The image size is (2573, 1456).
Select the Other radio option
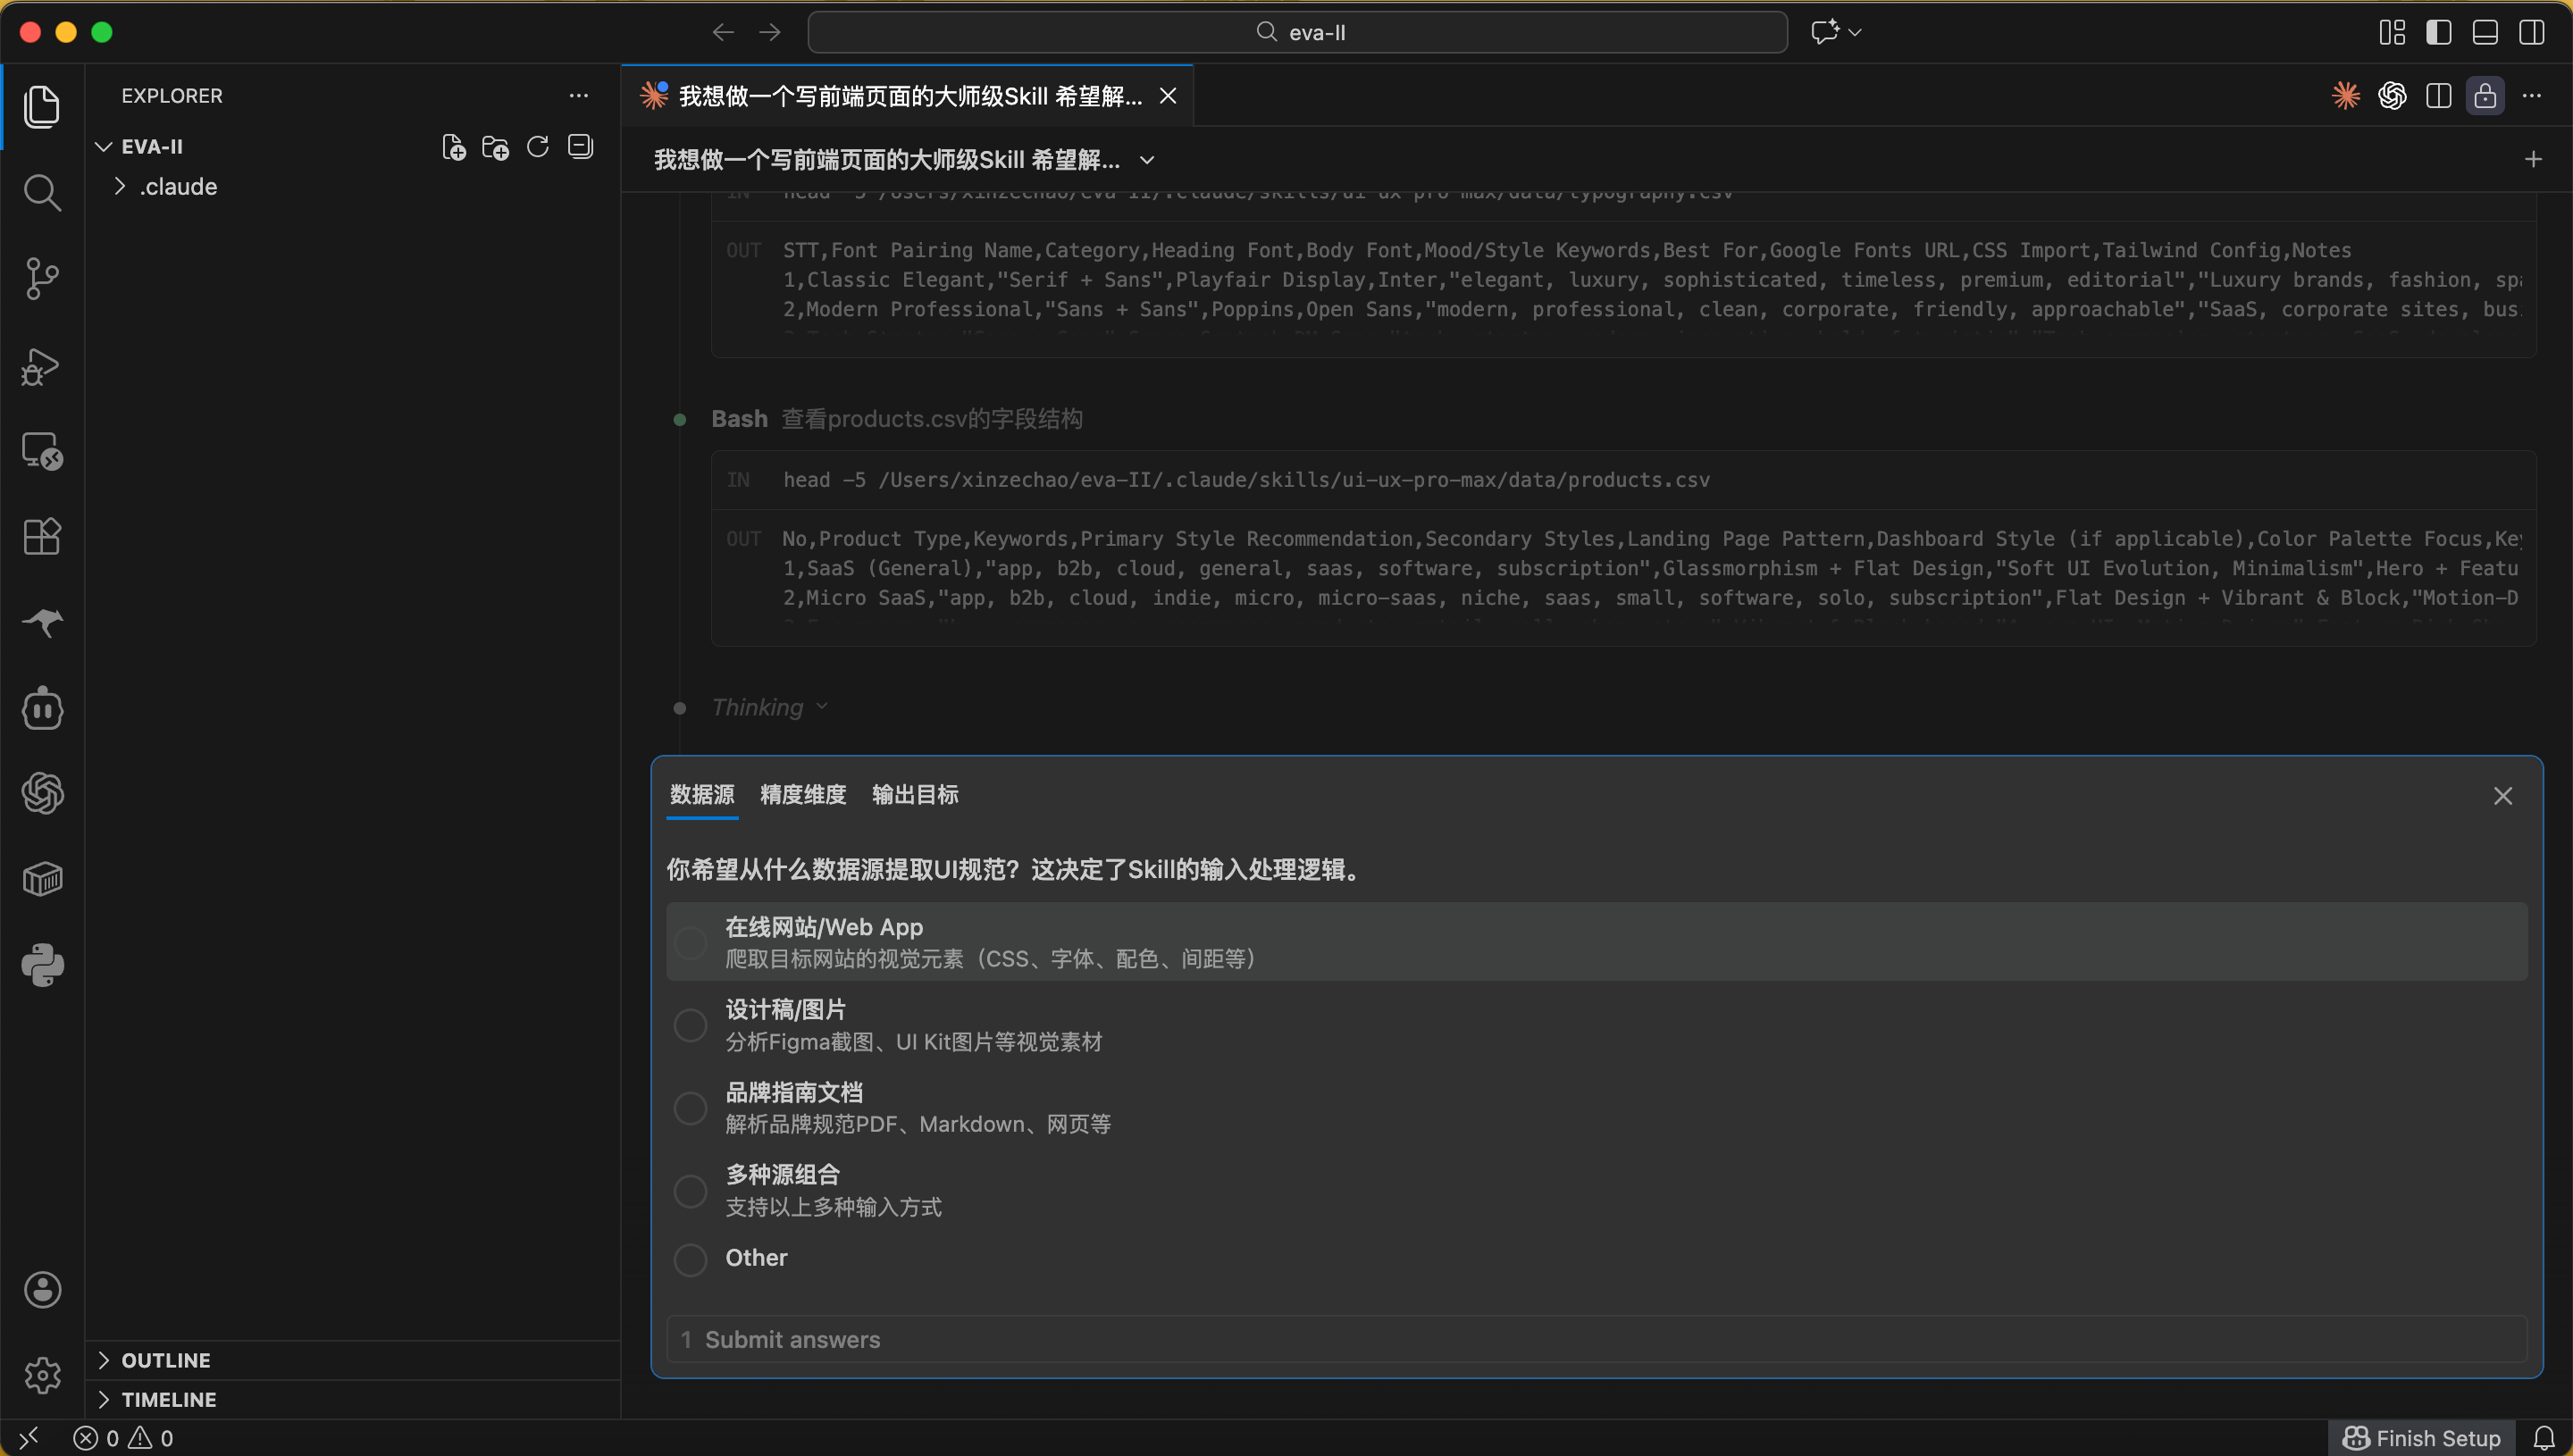point(690,1259)
